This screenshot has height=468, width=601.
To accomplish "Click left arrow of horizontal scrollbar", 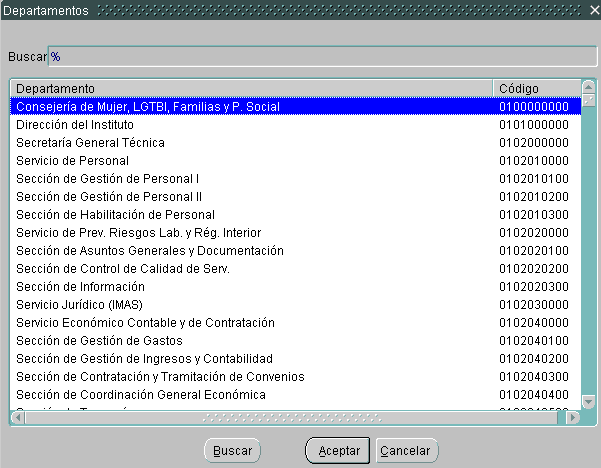I will tap(17, 417).
